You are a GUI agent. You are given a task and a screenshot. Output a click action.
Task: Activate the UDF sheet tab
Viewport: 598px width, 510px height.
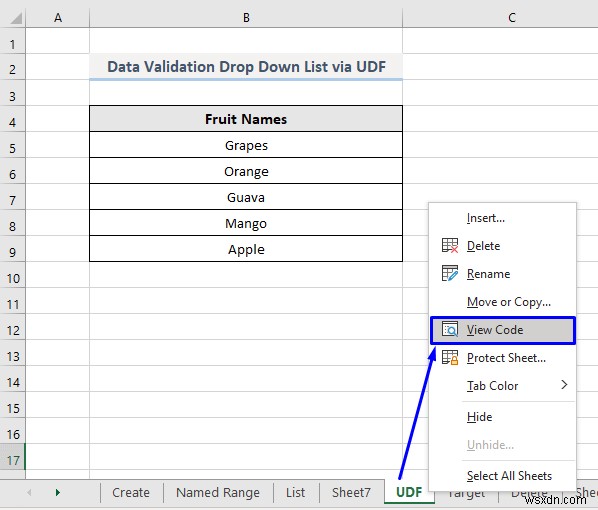click(409, 492)
